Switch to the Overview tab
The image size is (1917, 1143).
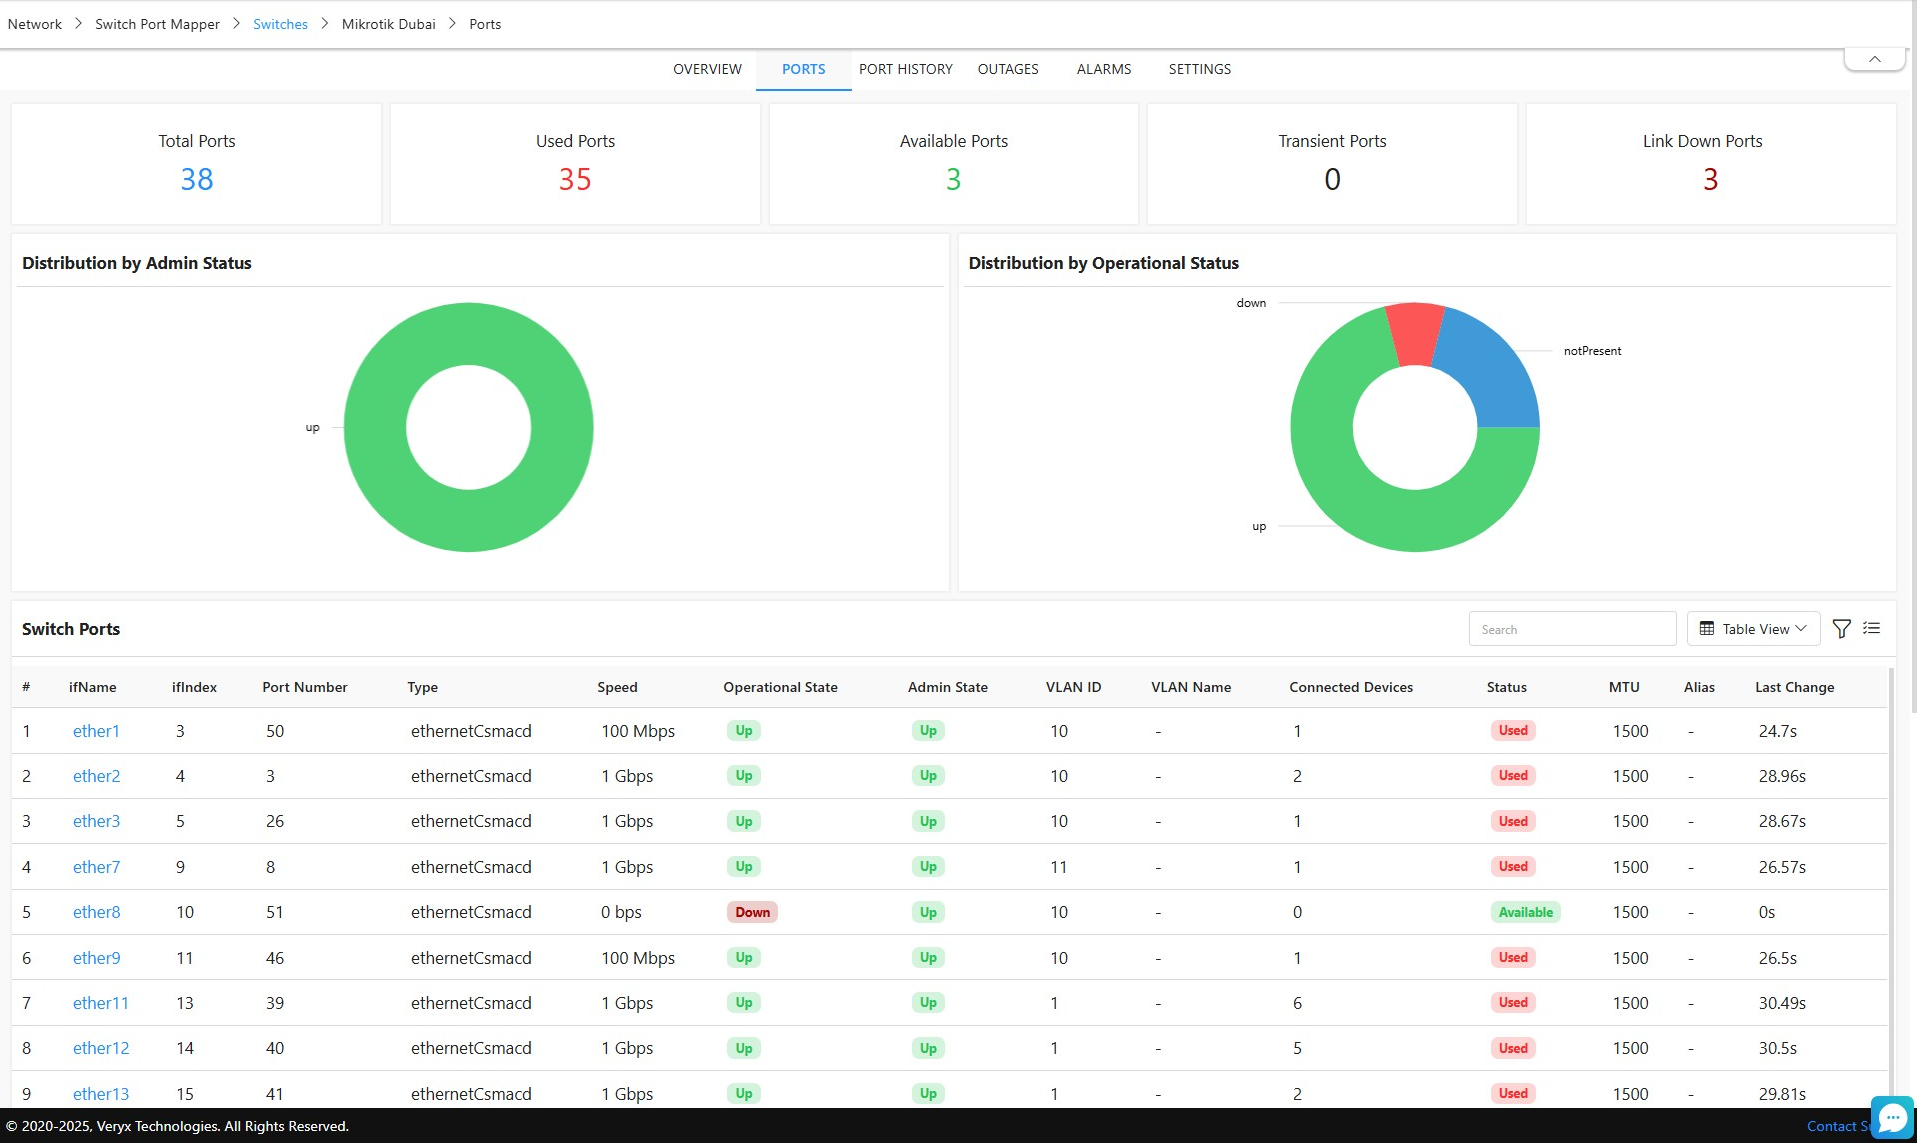click(x=707, y=69)
